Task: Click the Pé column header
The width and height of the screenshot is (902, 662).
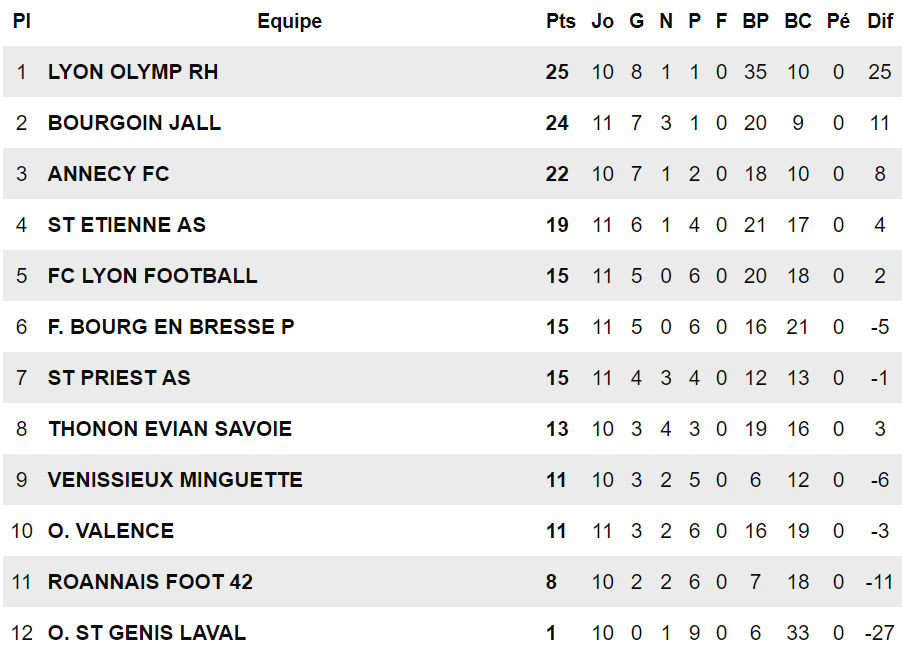Action: click(838, 21)
